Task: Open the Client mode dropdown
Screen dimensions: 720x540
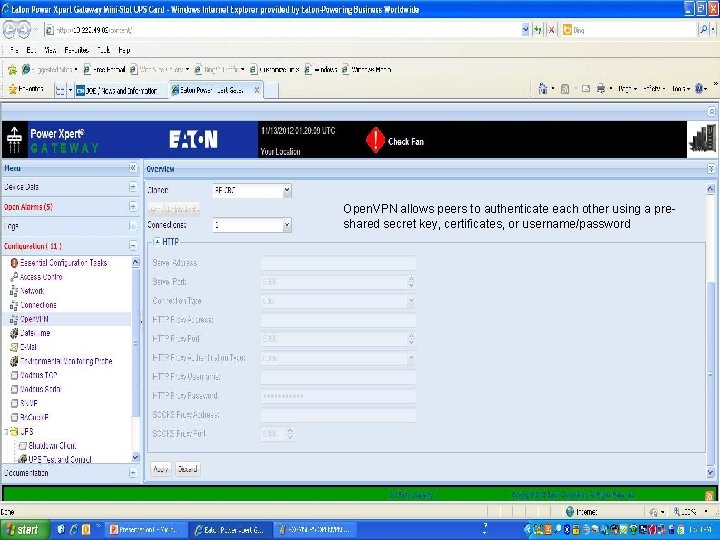Action: pyautogui.click(x=287, y=190)
